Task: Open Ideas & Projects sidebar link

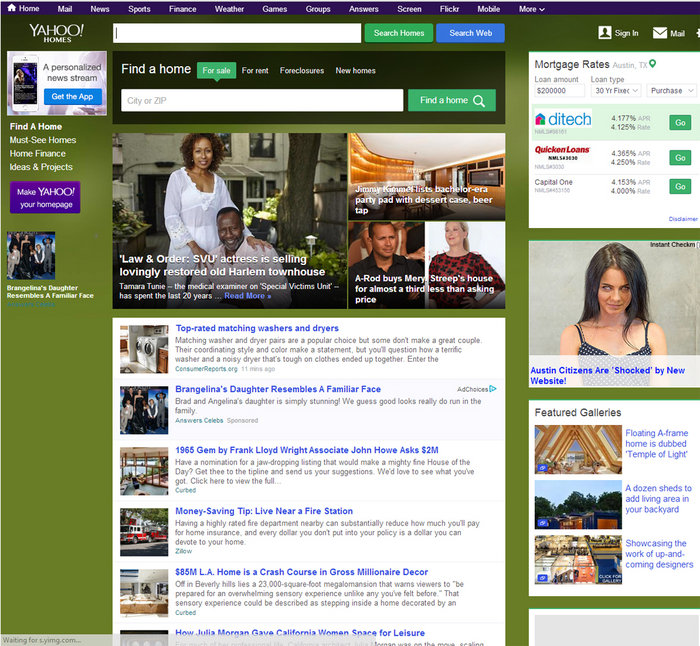Action: point(41,167)
